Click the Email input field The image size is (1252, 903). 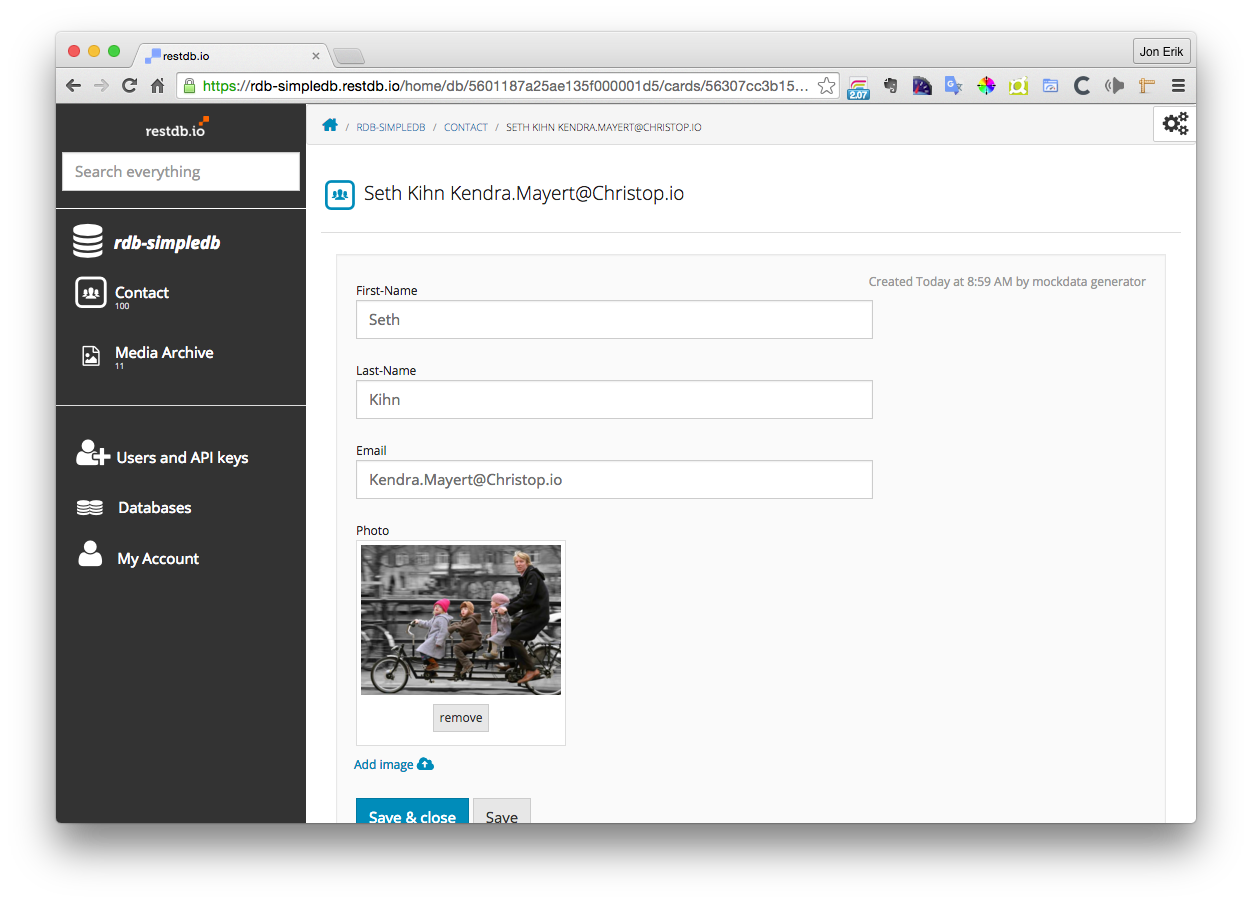coord(614,479)
